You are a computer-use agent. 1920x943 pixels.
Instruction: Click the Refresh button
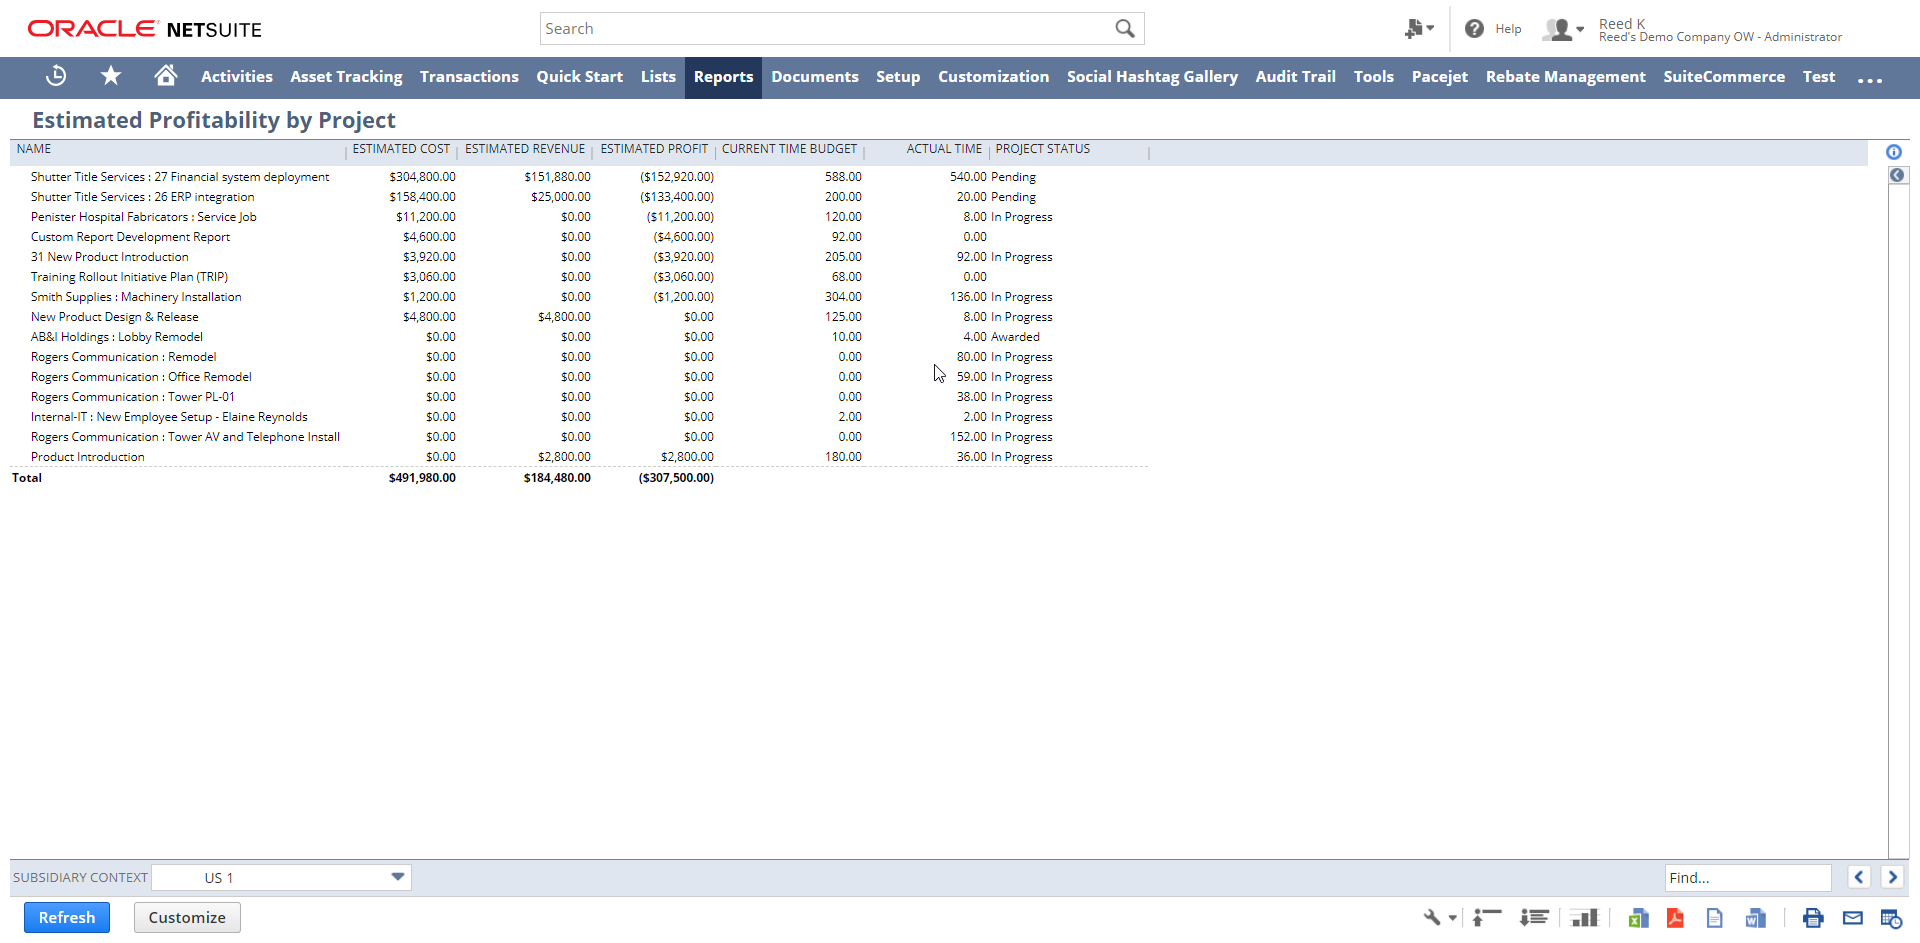pos(67,917)
